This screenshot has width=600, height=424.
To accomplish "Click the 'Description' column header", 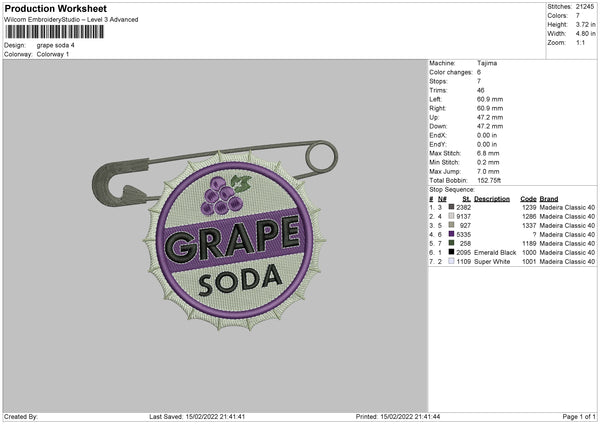I will tap(492, 199).
